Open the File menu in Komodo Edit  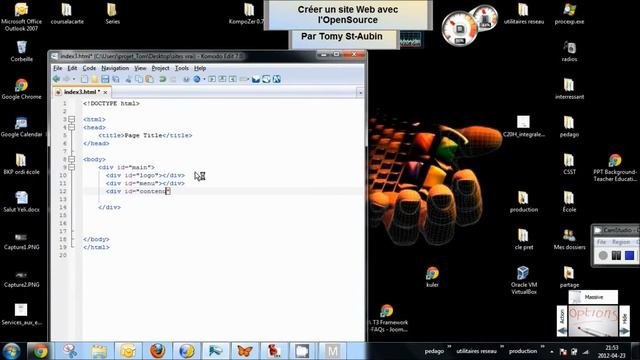pyautogui.click(x=58, y=68)
